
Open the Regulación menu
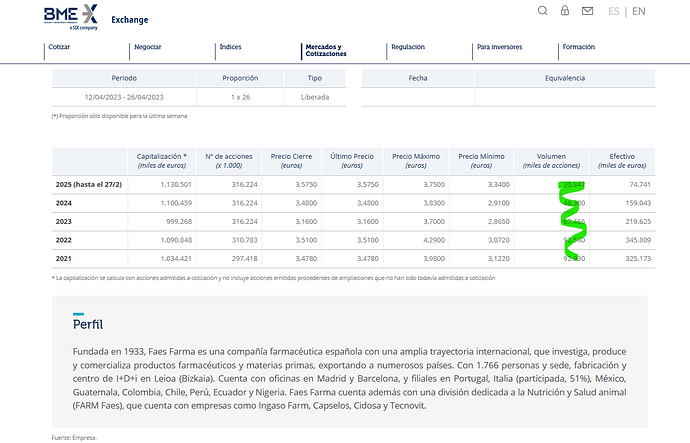click(x=408, y=47)
